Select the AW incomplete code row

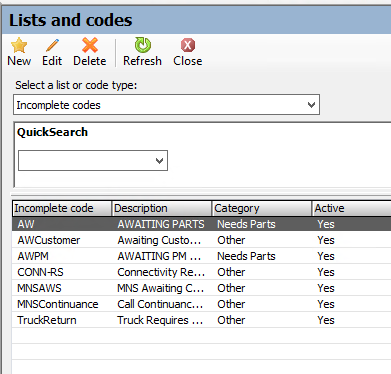(x=201, y=224)
